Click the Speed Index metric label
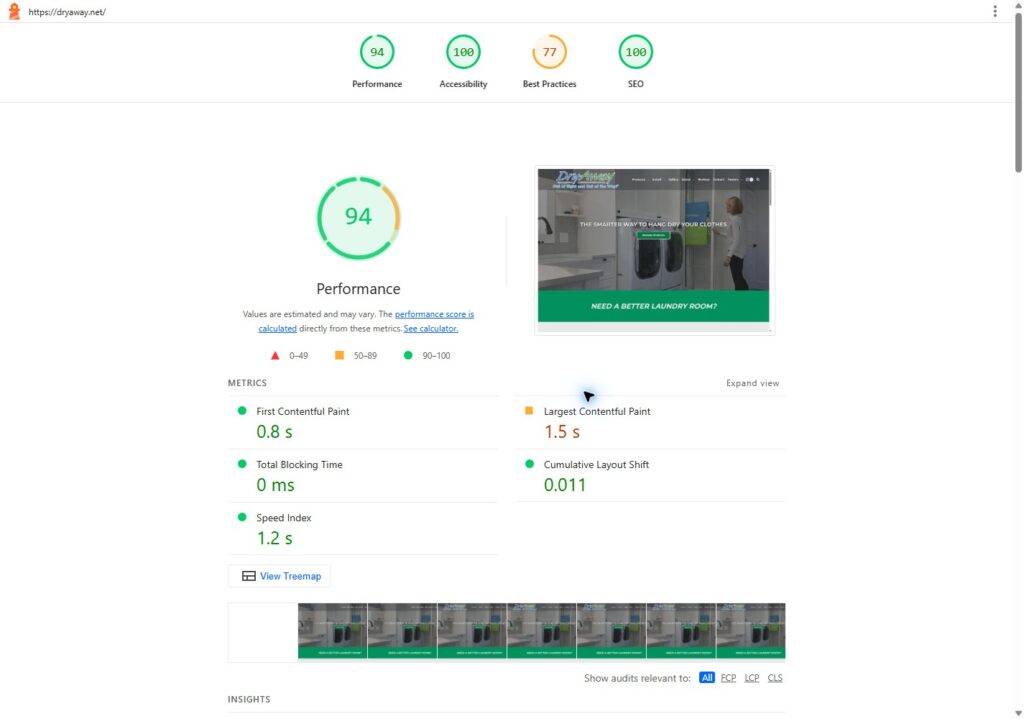This screenshot has width=1024, height=719. point(283,517)
